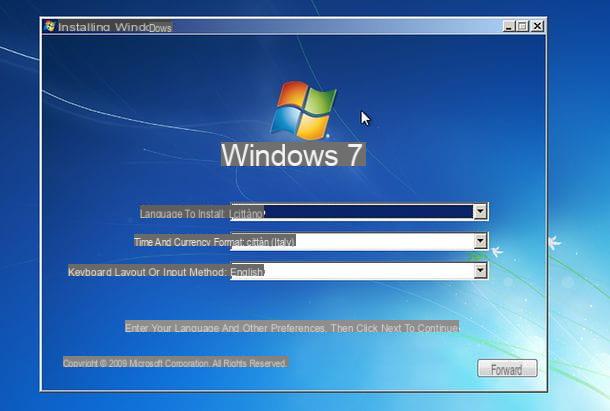
Task: Click the Windows 7 logo flag
Action: (303, 110)
